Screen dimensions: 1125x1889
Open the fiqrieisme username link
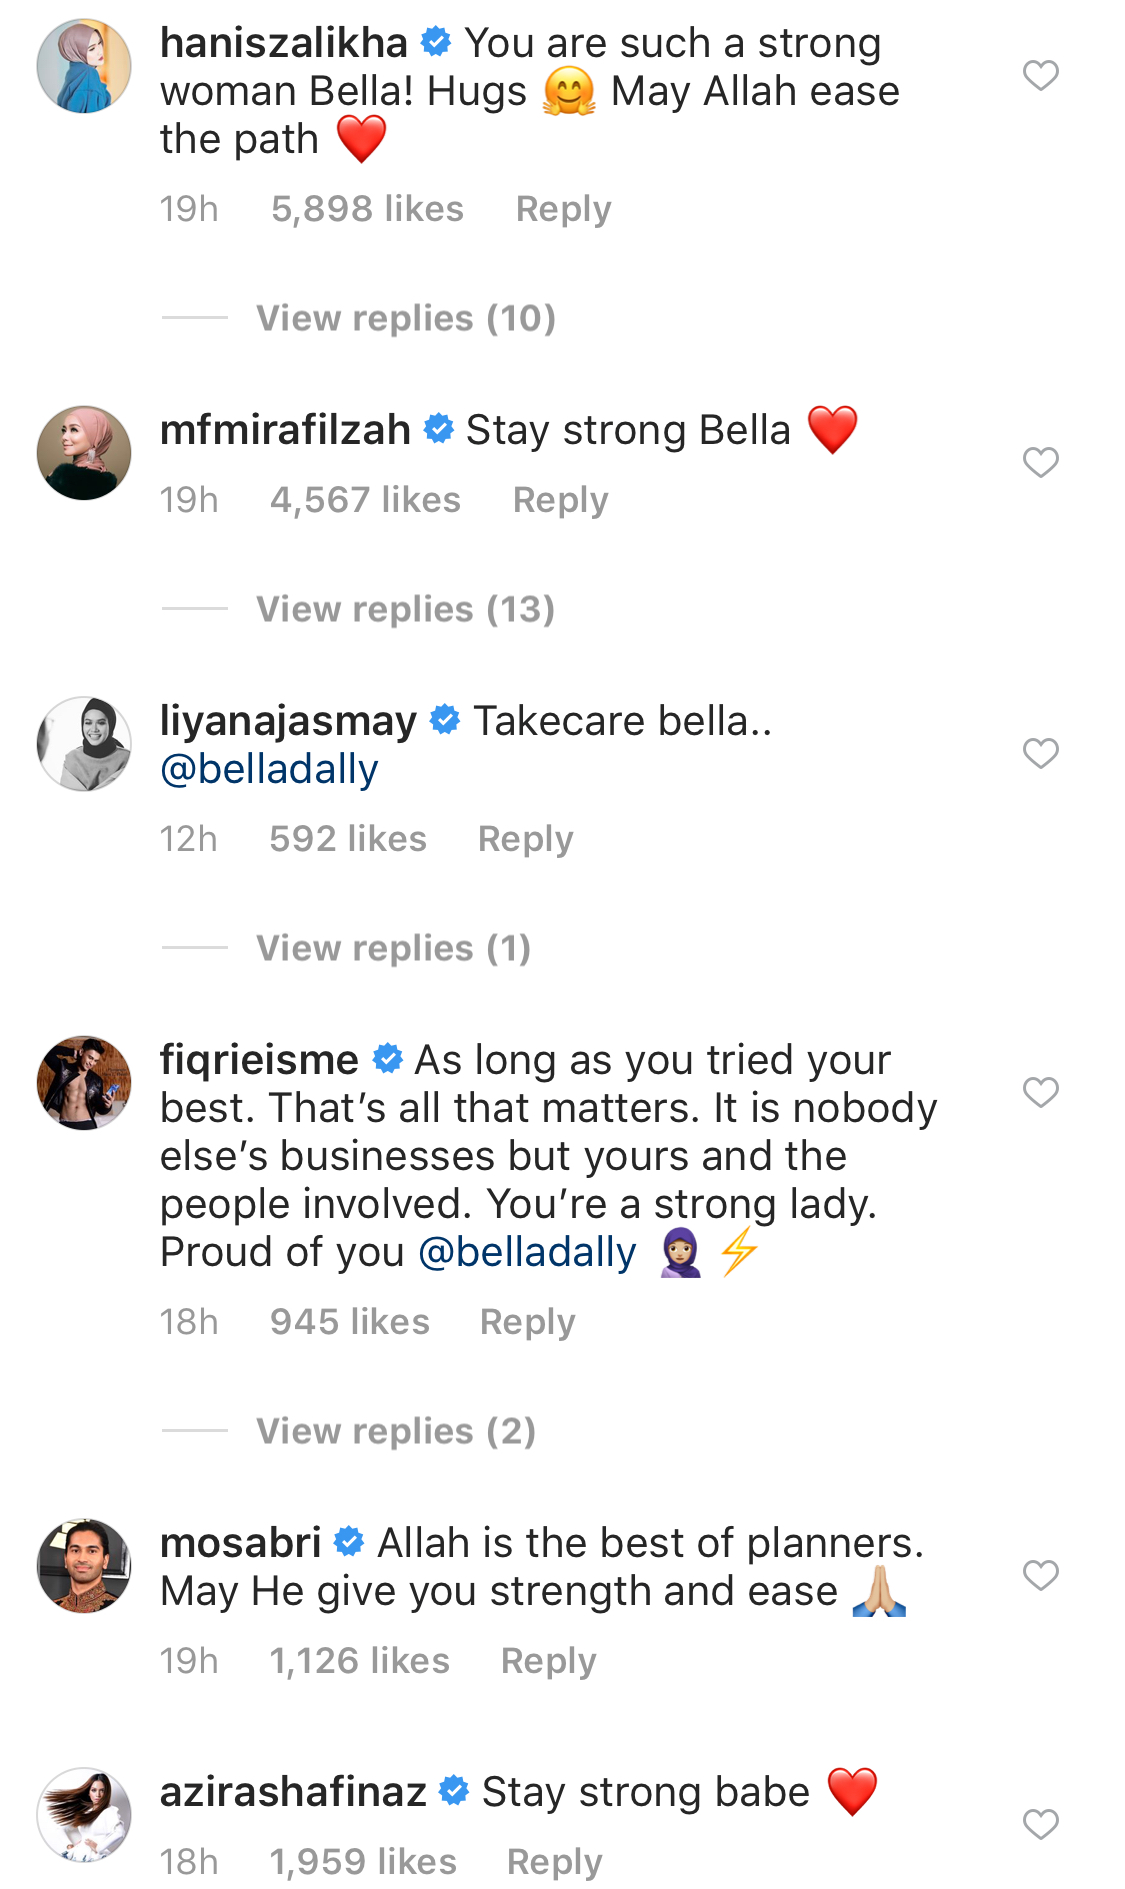pos(259,1060)
